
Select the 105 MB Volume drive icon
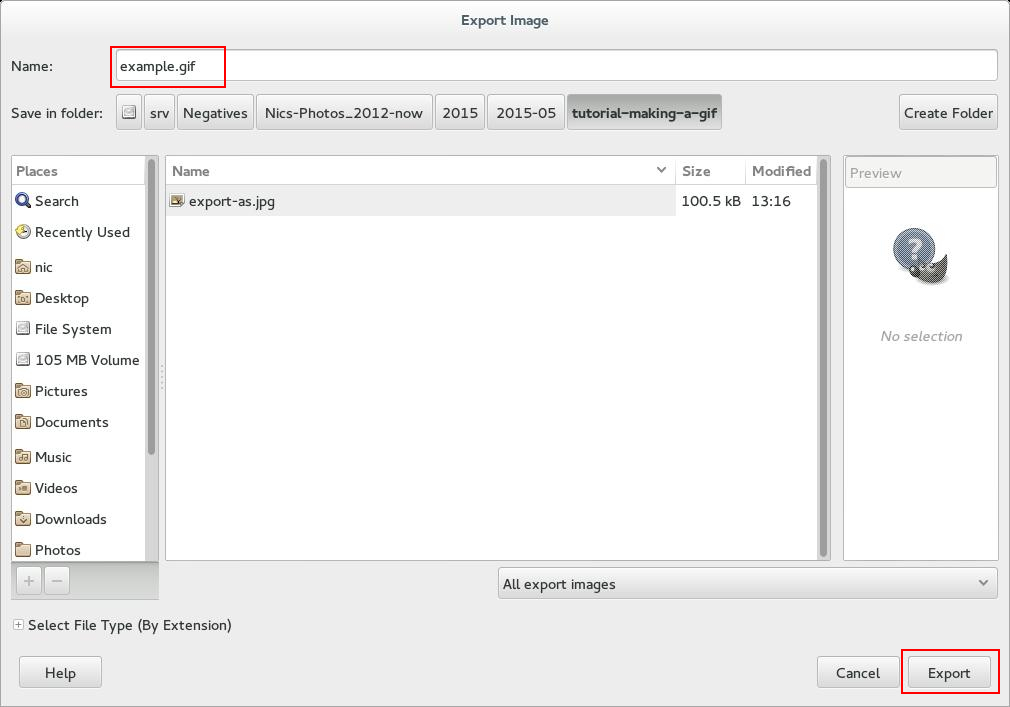24,360
